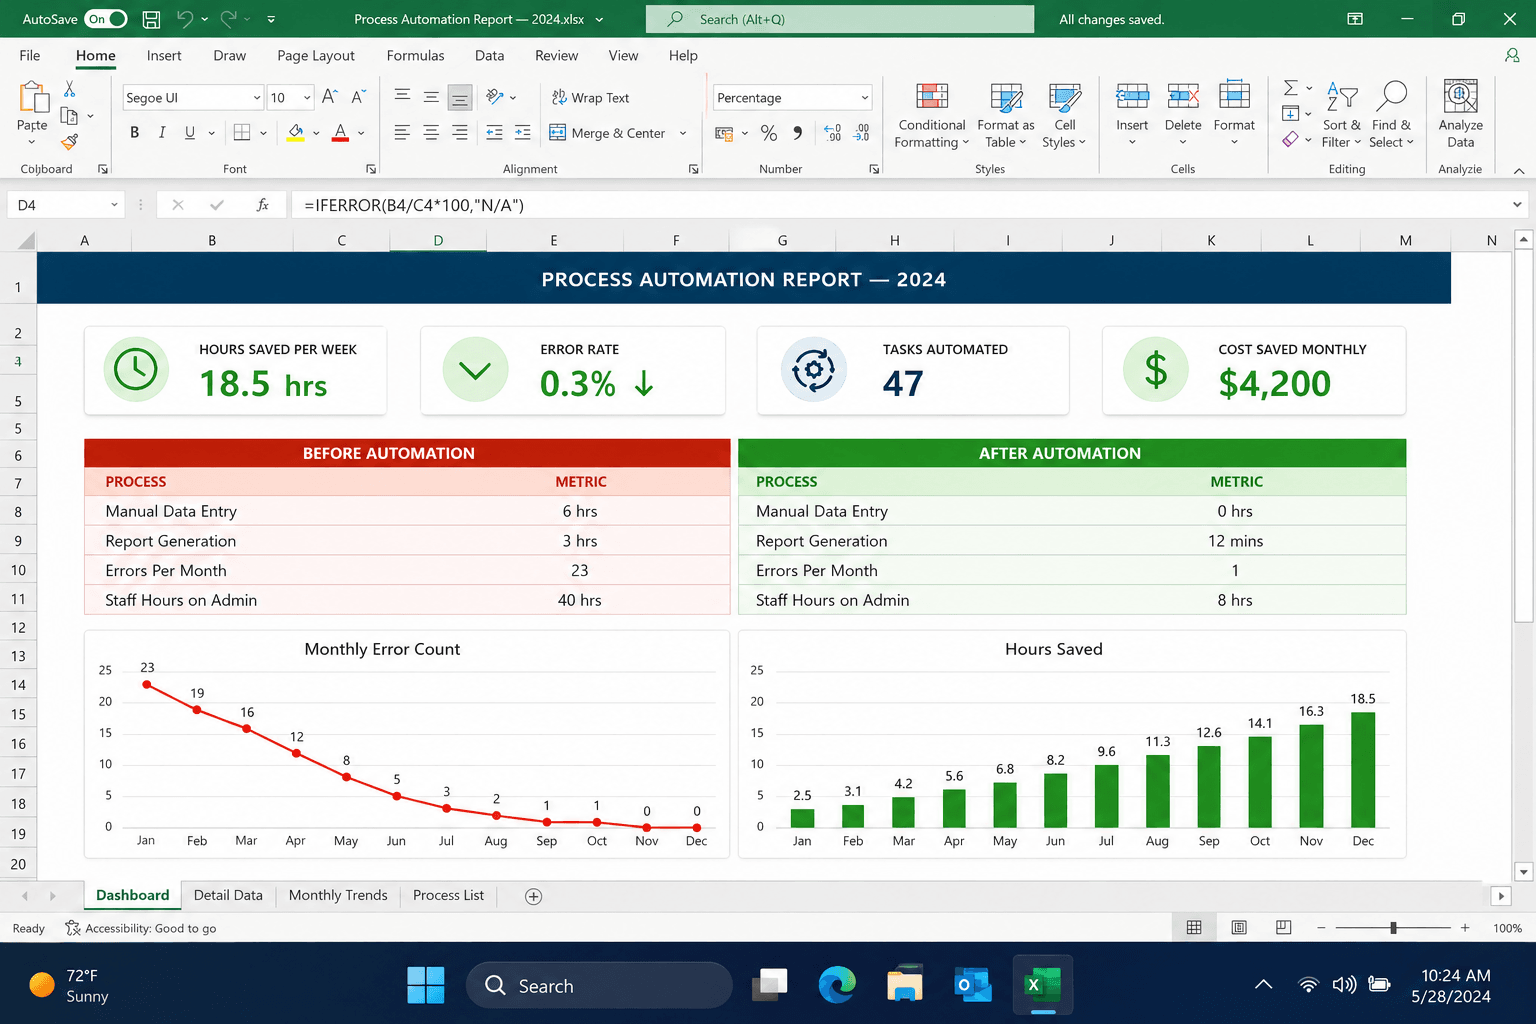Open the Monthly Trends sheet tab
This screenshot has height=1024, width=1536.
coord(338,895)
